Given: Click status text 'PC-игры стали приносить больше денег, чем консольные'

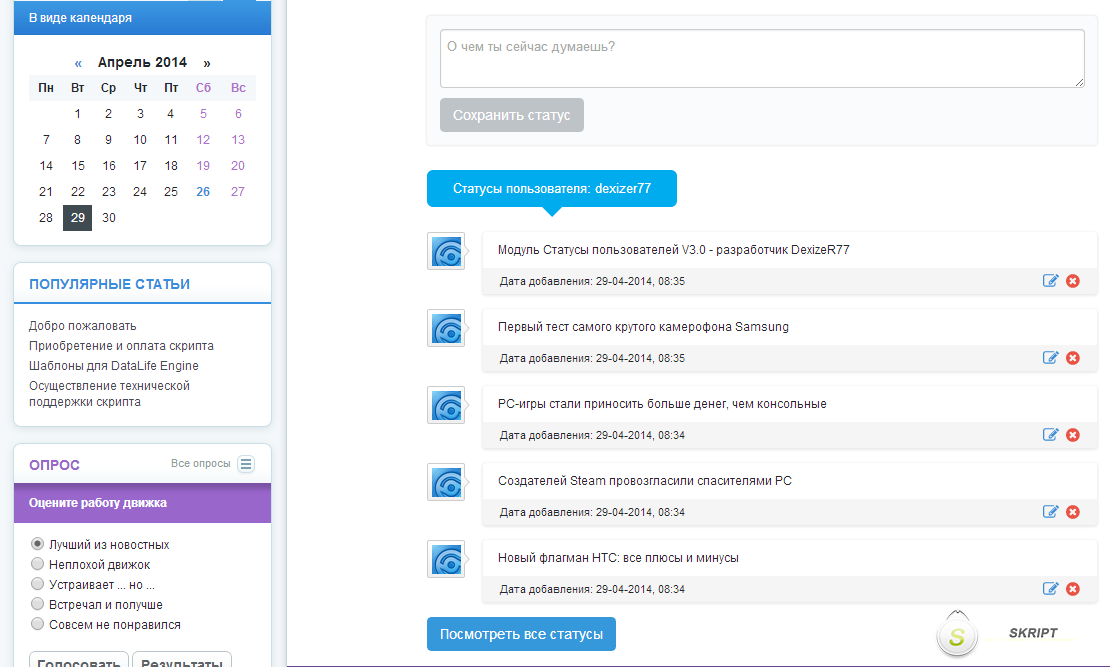Looking at the screenshot, I should coord(662,404).
